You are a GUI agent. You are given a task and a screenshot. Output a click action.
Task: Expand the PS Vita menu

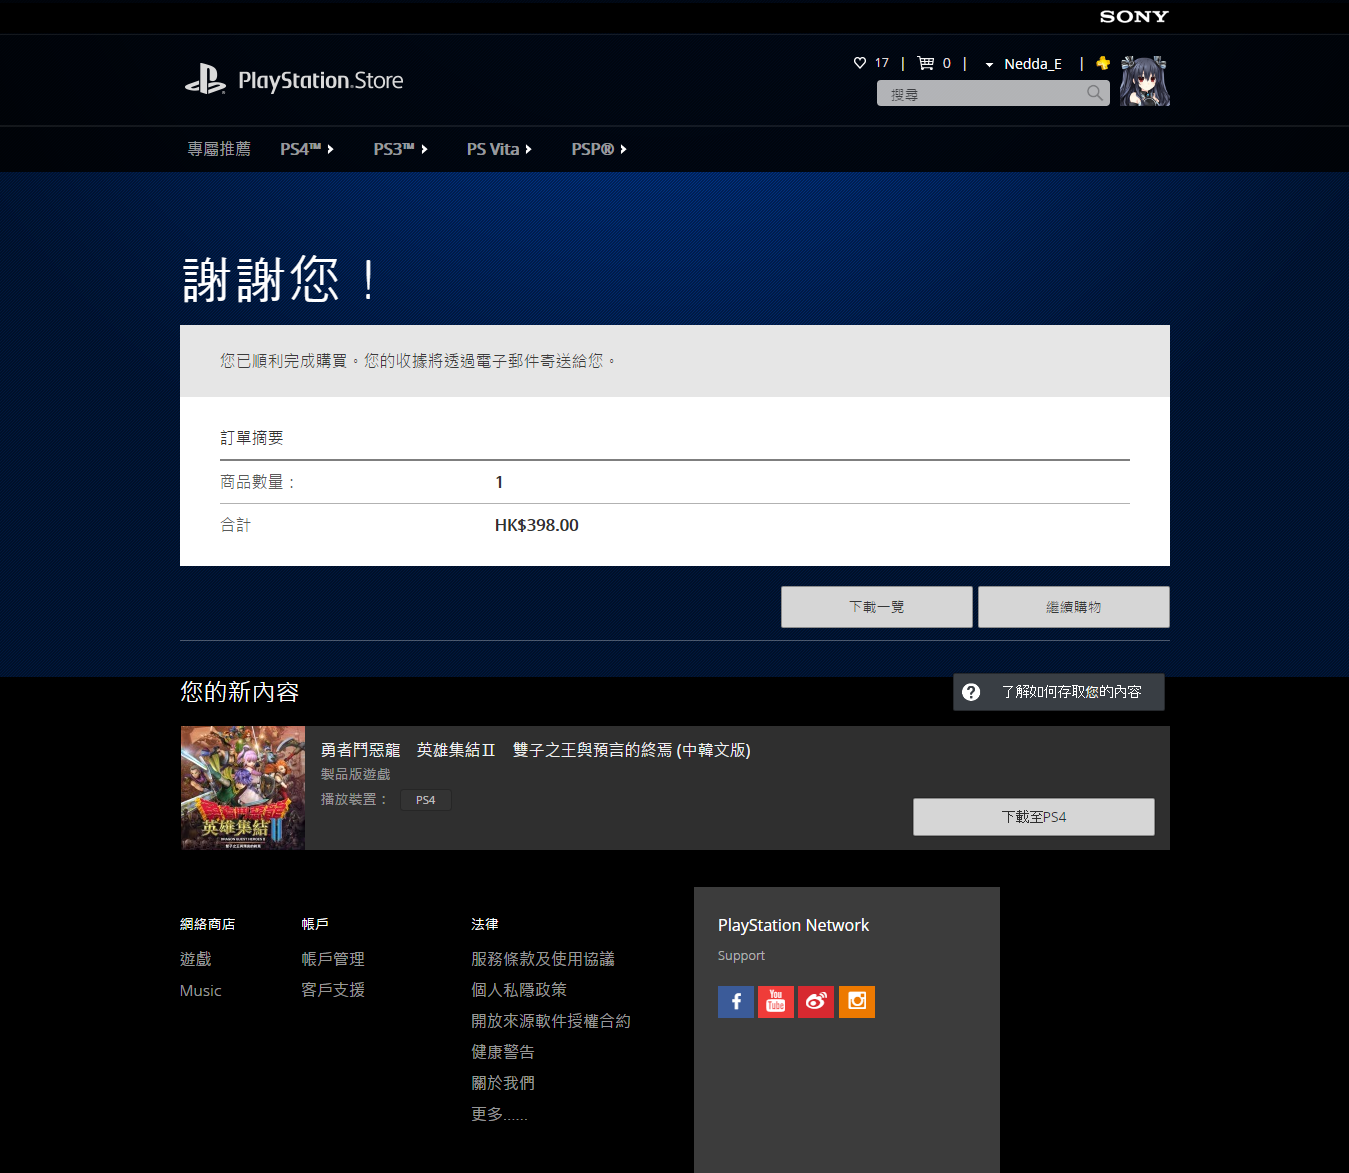[x=500, y=149]
